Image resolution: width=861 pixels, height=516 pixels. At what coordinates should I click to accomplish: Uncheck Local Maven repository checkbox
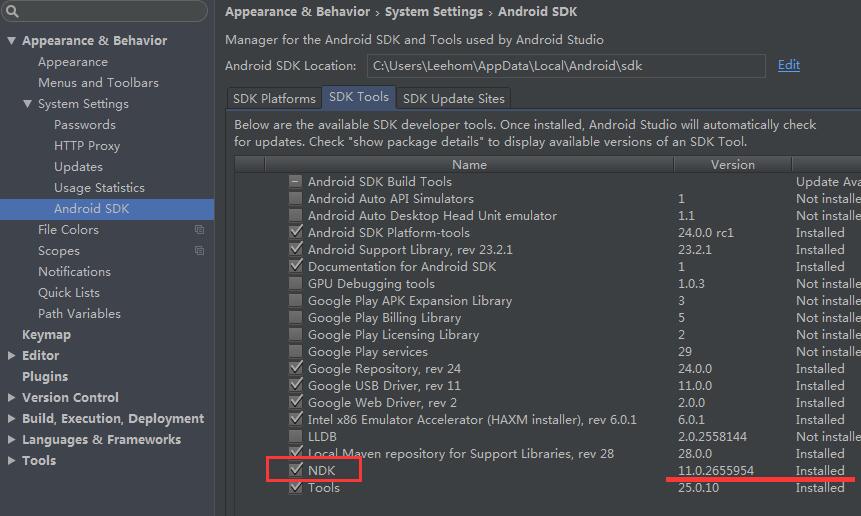295,453
